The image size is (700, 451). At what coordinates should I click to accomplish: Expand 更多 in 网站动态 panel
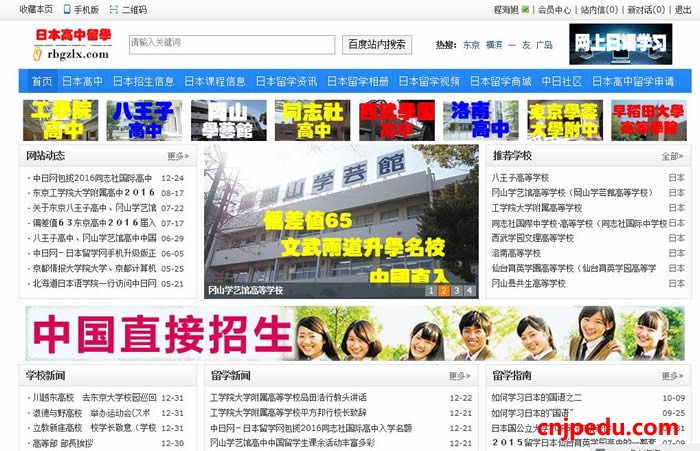(178, 156)
